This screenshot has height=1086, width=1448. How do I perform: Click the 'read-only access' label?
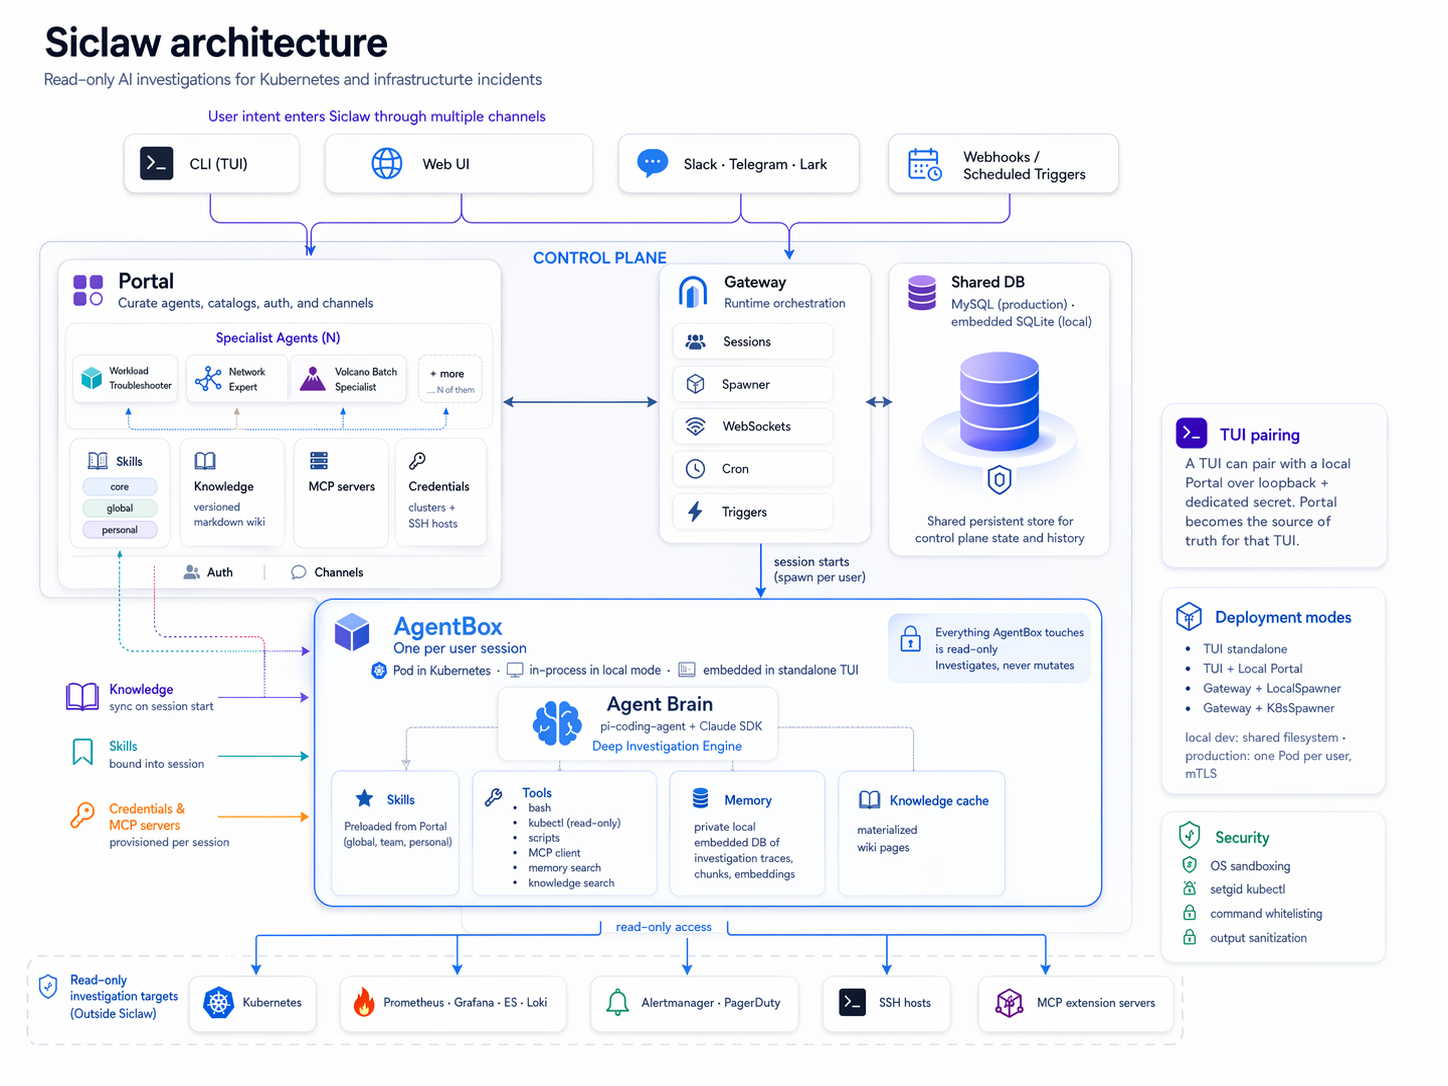coord(664,927)
